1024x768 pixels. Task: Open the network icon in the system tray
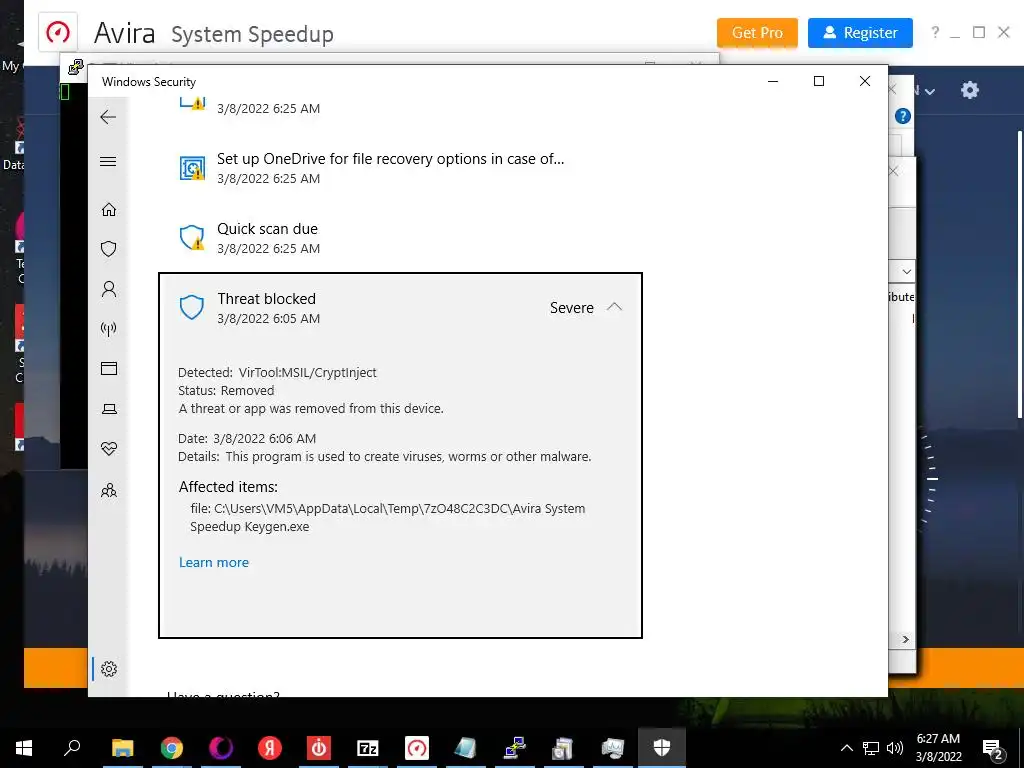[x=871, y=748]
